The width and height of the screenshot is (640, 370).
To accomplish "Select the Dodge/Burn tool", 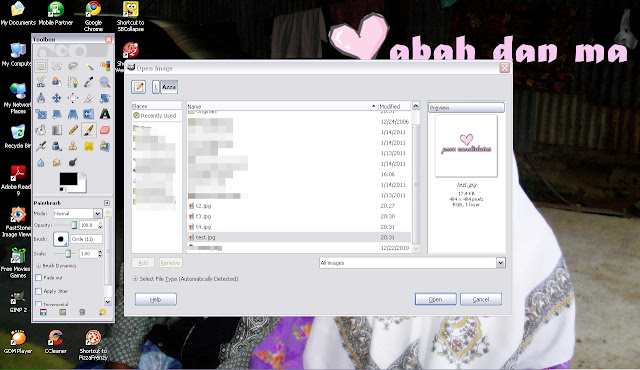I will click(x=73, y=162).
